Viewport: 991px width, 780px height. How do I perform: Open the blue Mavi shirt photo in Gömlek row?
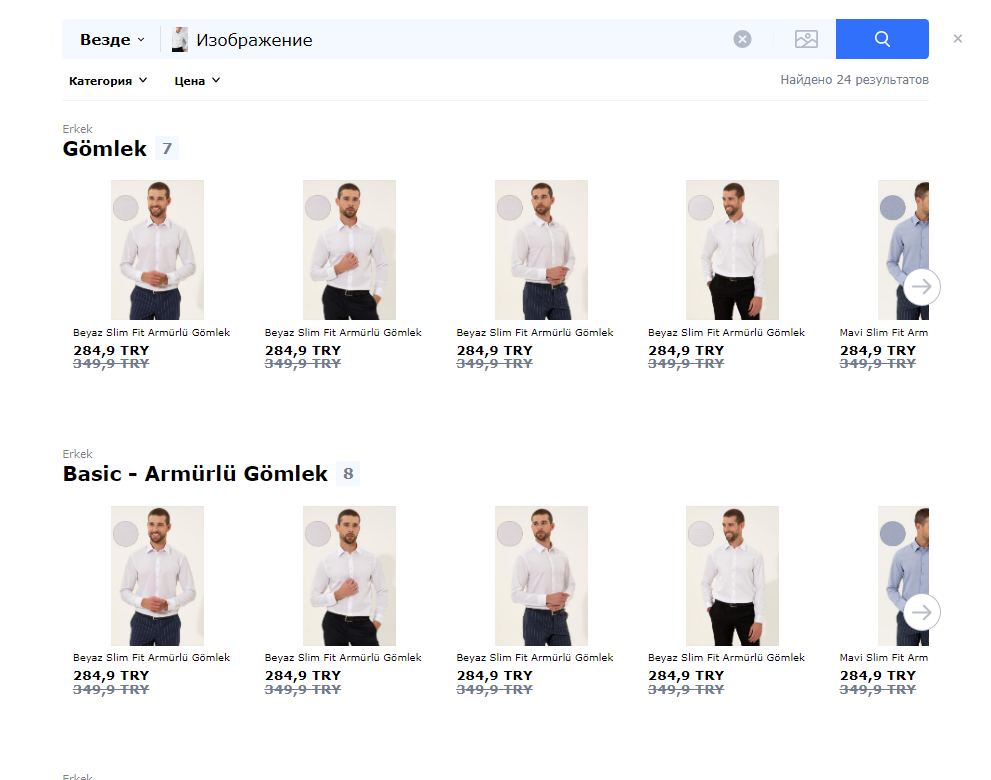tap(903, 250)
